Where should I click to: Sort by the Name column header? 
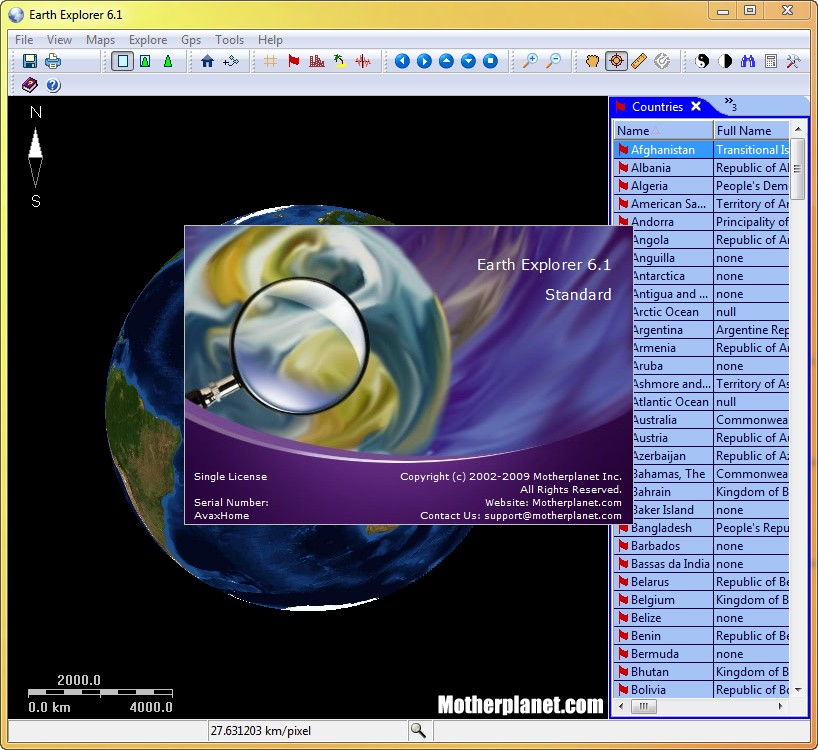[x=663, y=130]
